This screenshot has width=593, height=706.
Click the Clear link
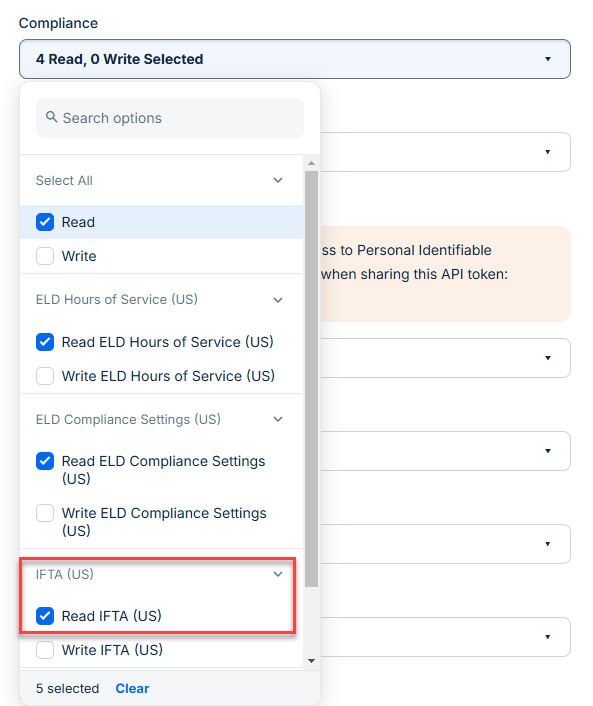132,688
